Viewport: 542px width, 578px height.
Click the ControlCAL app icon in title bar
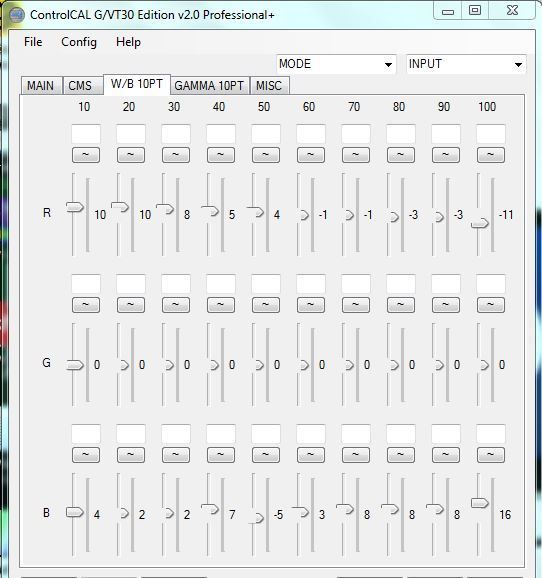tap(16, 15)
